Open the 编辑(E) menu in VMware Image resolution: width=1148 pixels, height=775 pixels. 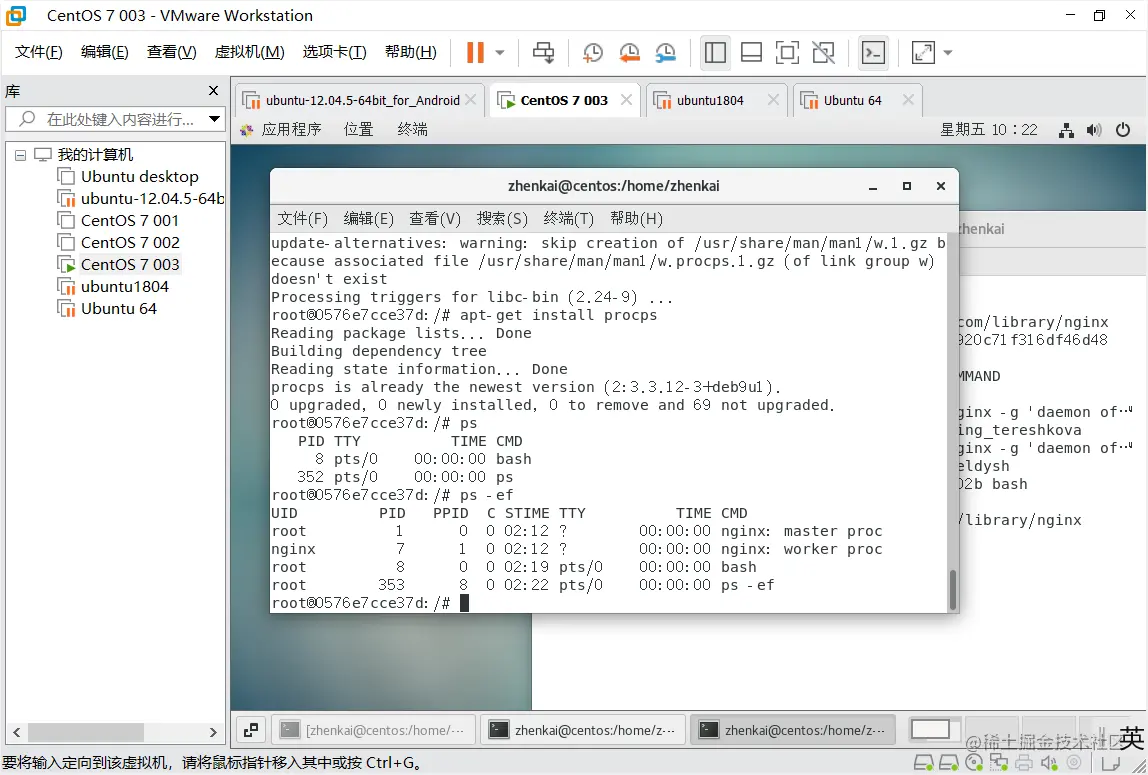[105, 52]
